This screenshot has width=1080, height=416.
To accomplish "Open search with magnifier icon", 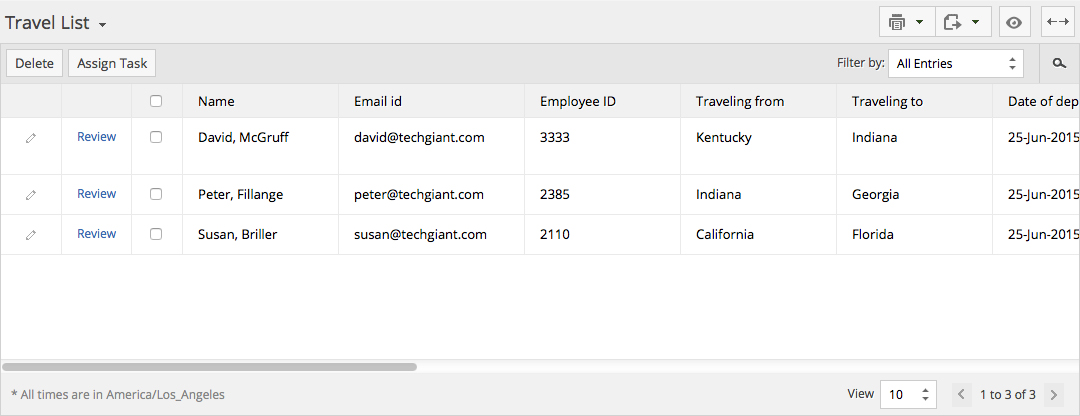I will [x=1059, y=63].
